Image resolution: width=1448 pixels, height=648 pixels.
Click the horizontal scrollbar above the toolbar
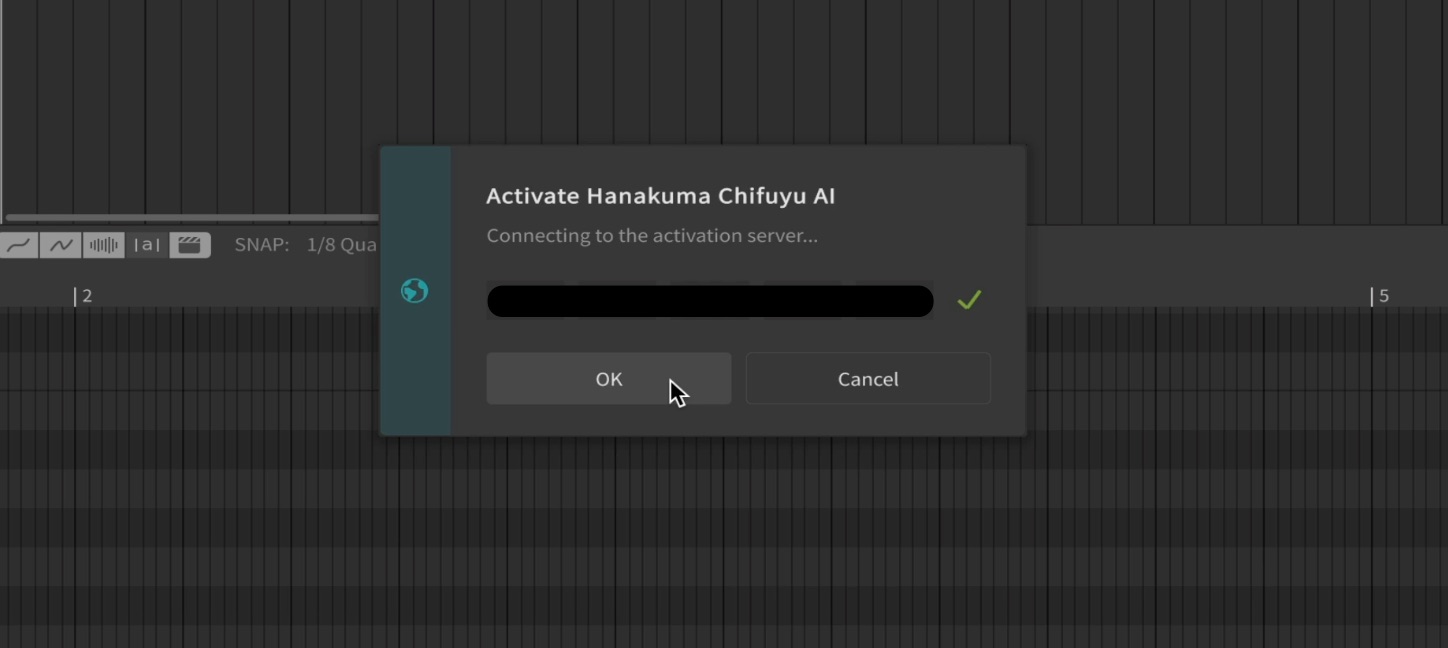pos(192,217)
